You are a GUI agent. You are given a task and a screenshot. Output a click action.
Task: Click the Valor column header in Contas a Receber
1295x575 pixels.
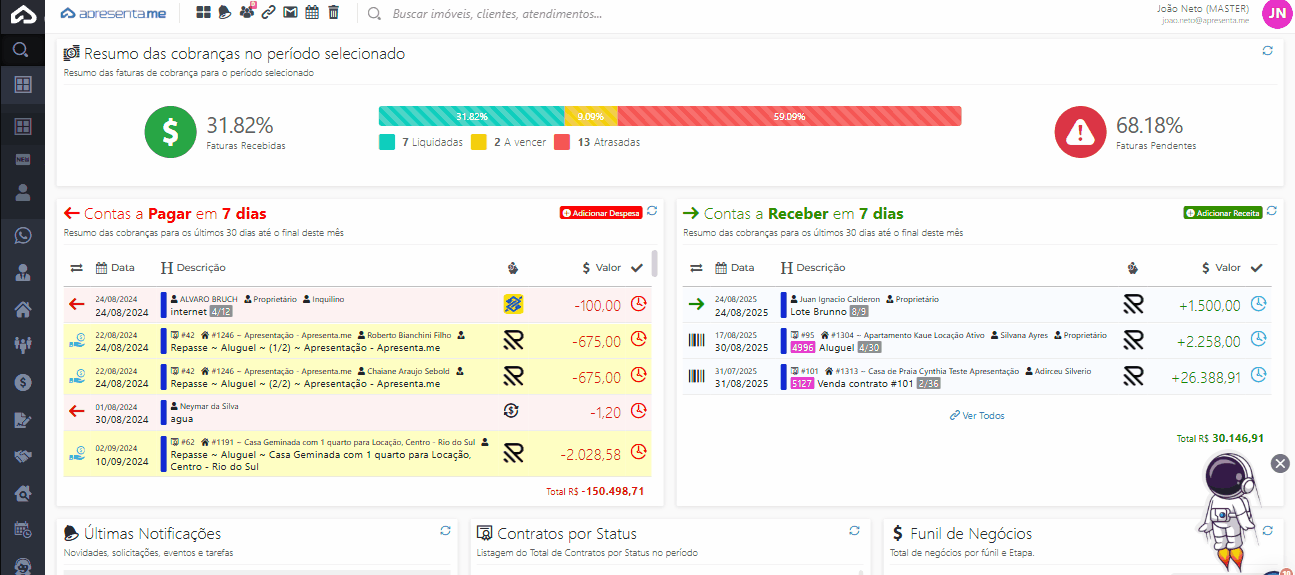coord(1221,268)
